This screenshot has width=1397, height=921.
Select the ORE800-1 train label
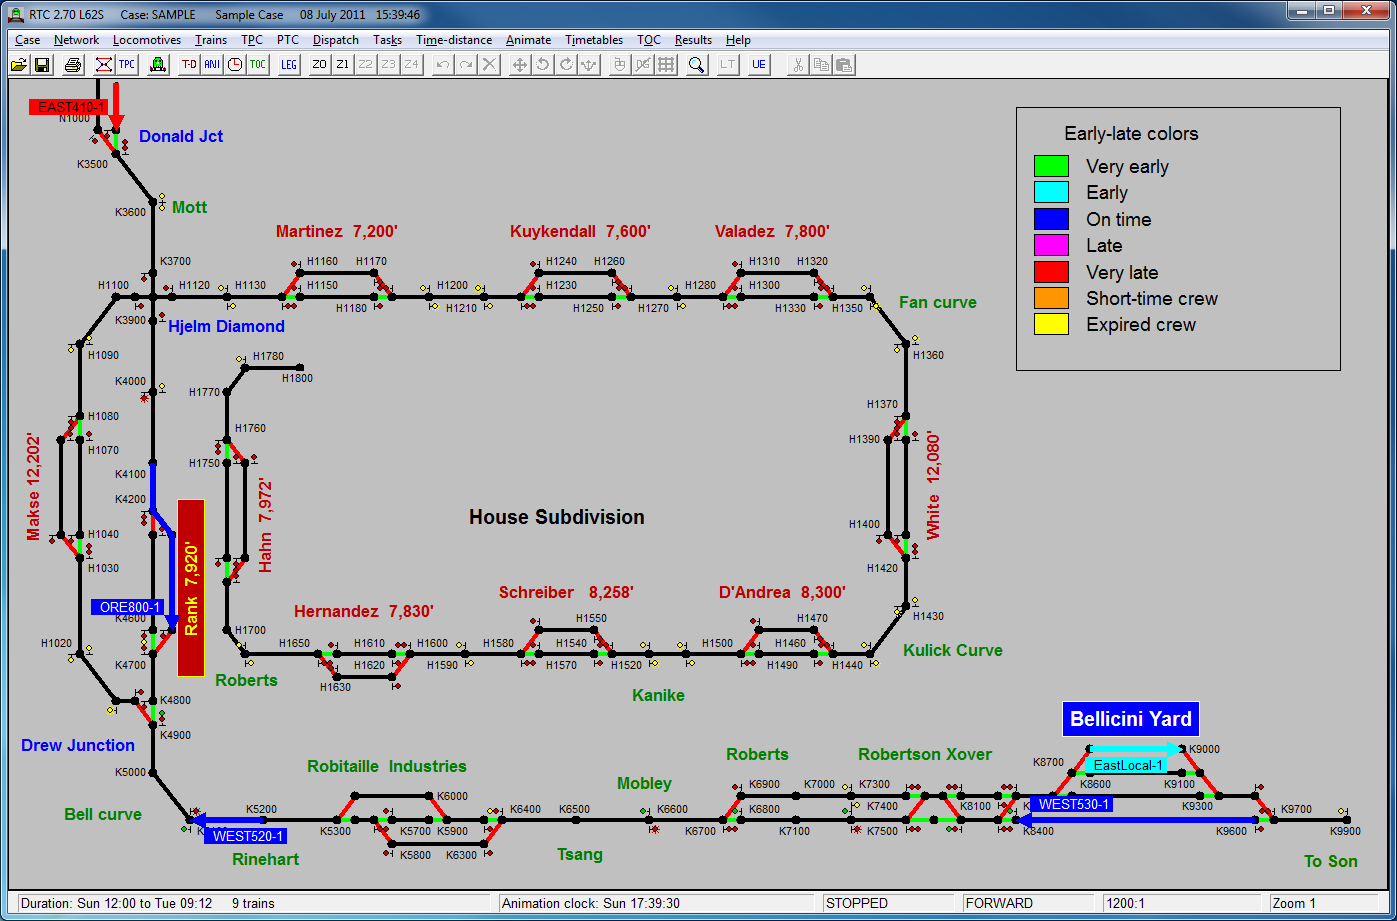(x=130, y=607)
